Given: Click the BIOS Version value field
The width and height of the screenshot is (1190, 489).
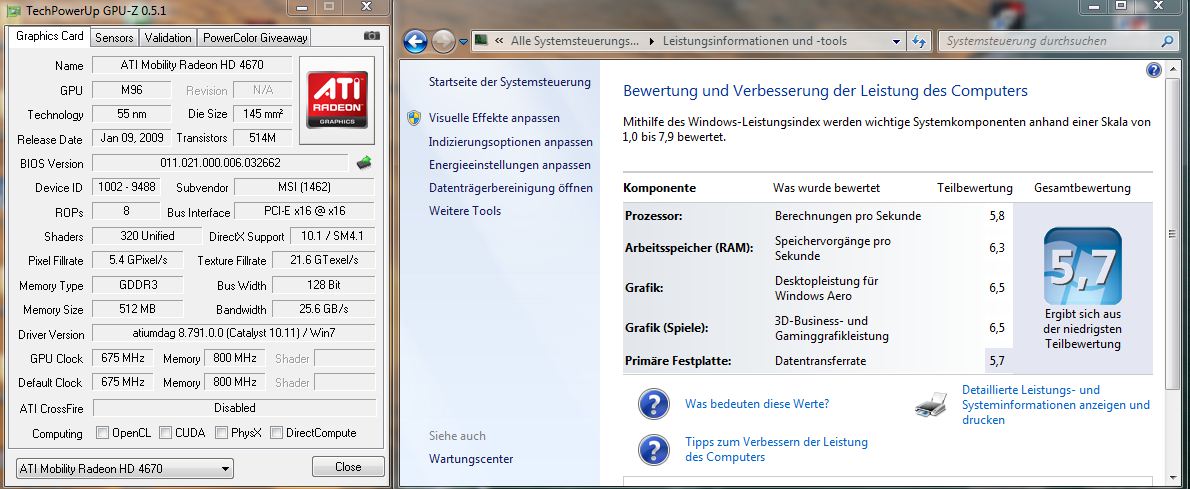Looking at the screenshot, I should pyautogui.click(x=221, y=162).
